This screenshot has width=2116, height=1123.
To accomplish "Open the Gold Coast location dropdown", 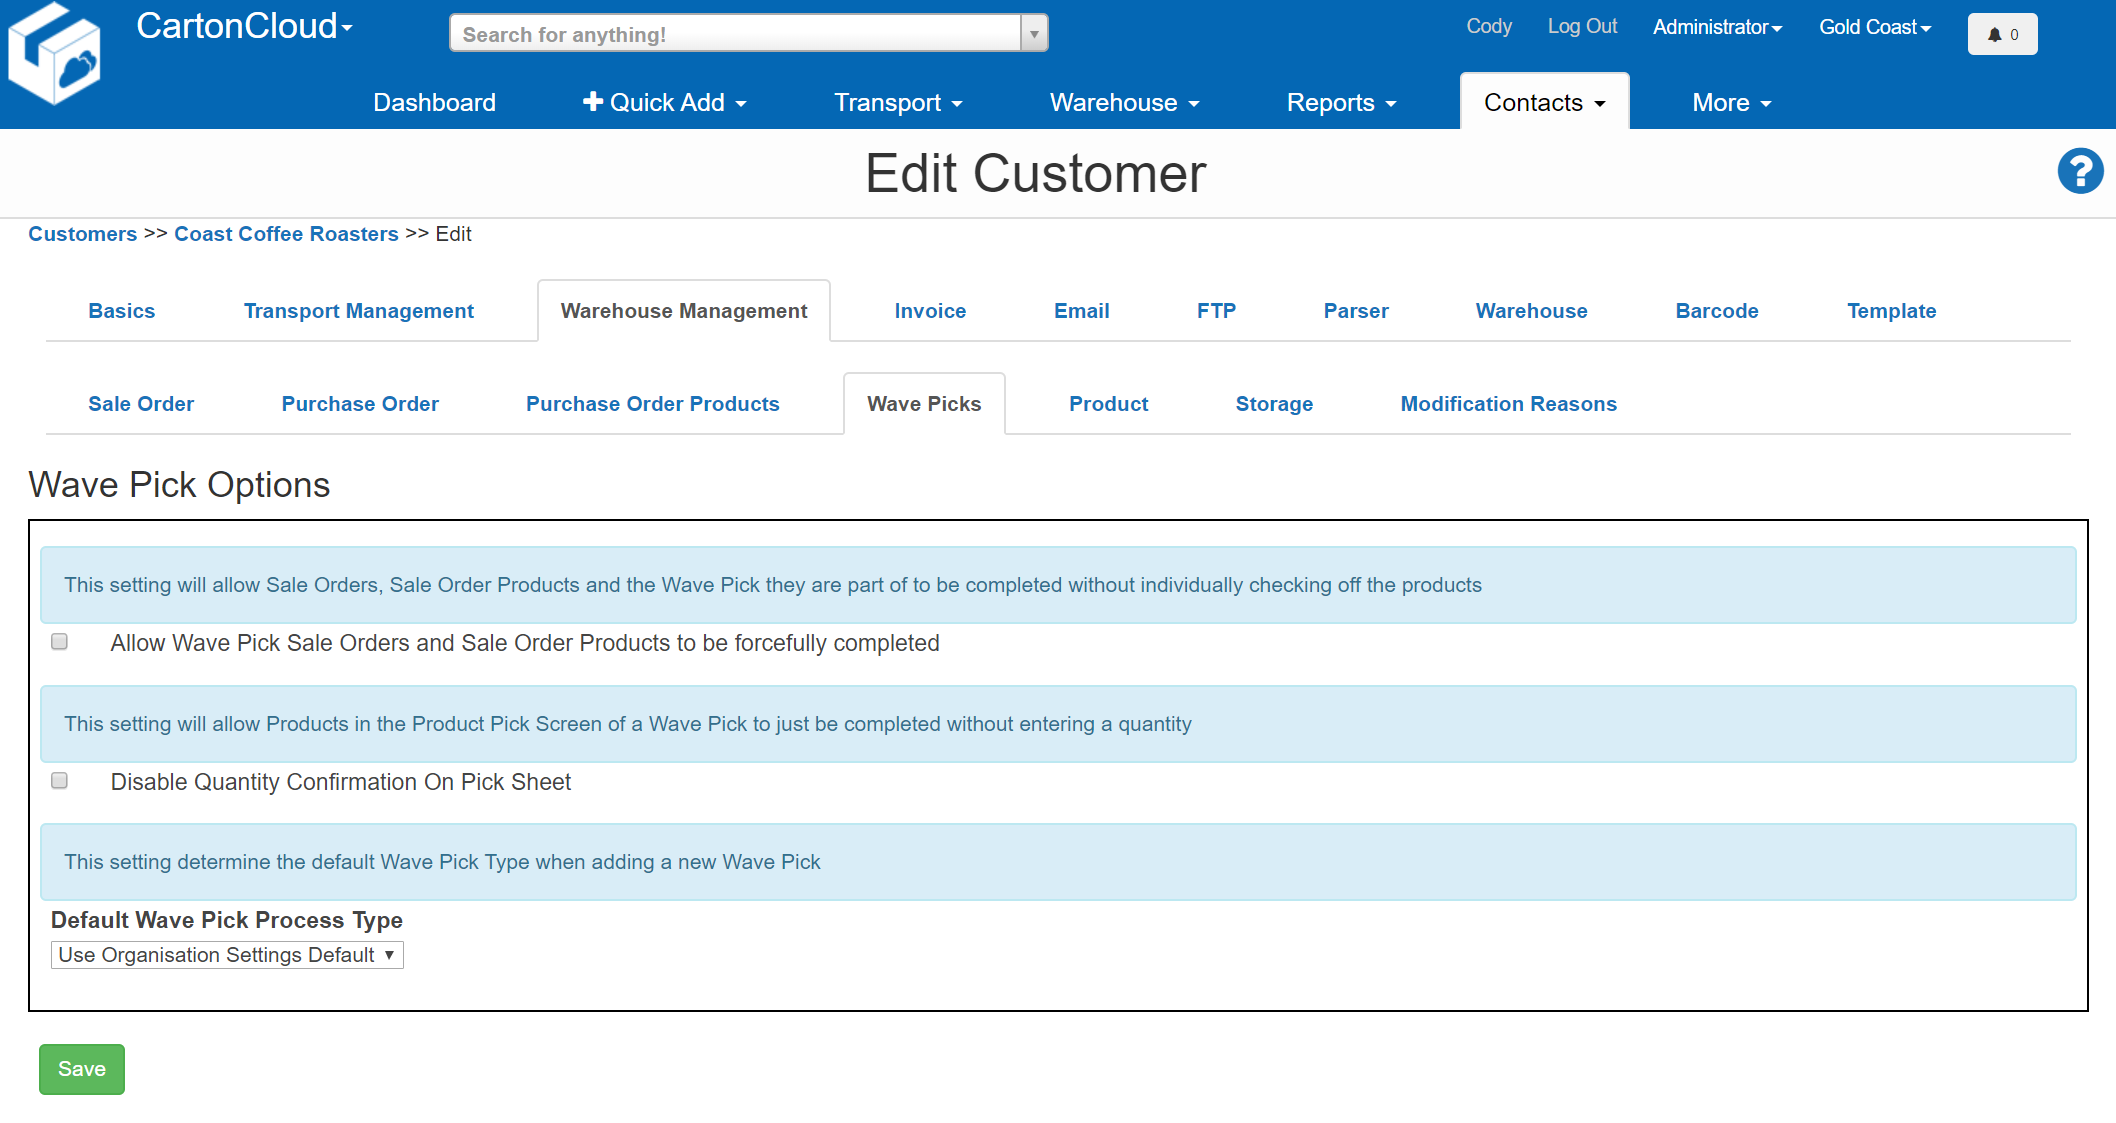I will click(x=1874, y=27).
